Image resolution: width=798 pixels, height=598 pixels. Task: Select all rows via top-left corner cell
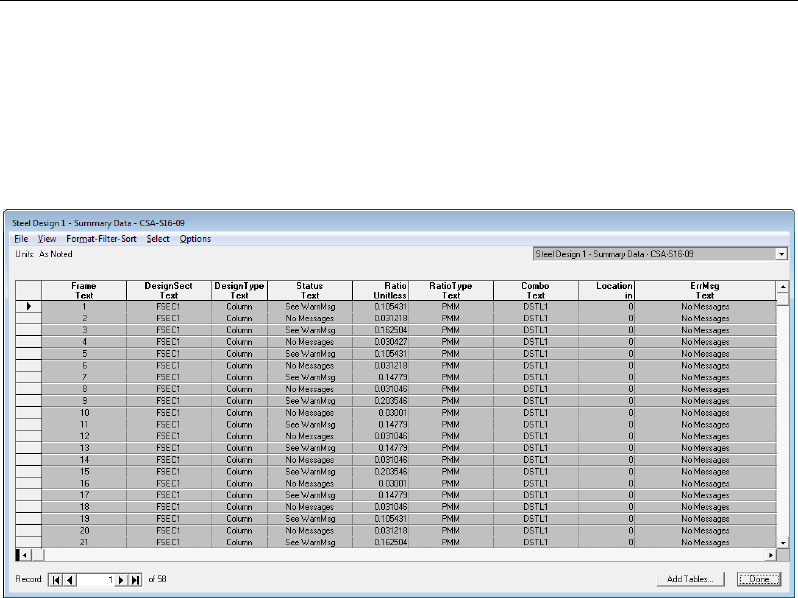click(28, 291)
